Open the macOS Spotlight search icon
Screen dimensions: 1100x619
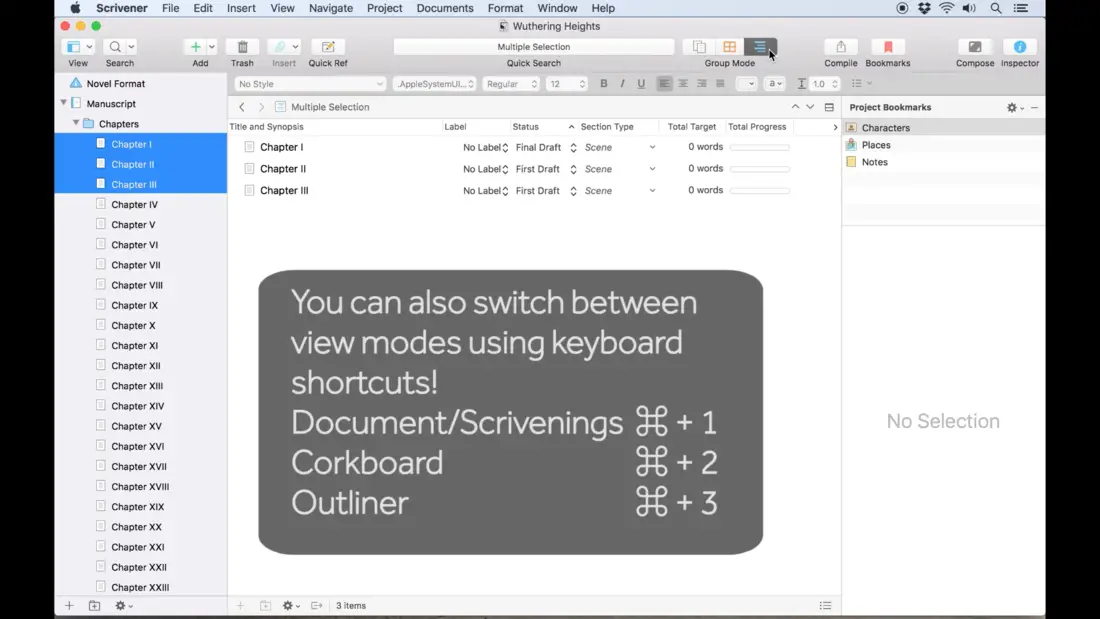[x=995, y=8]
